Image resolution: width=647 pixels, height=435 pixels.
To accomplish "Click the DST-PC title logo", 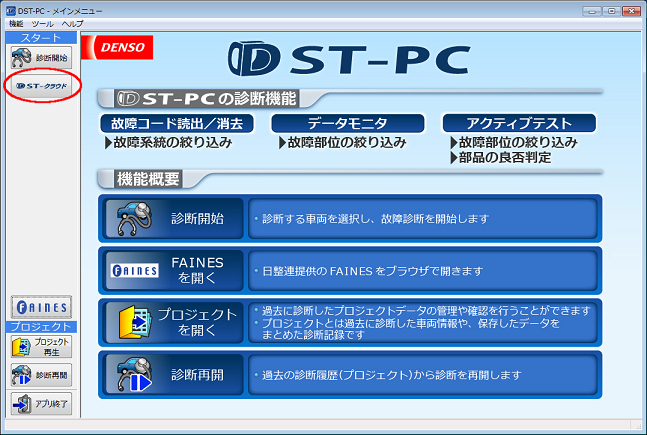I will [x=349, y=59].
